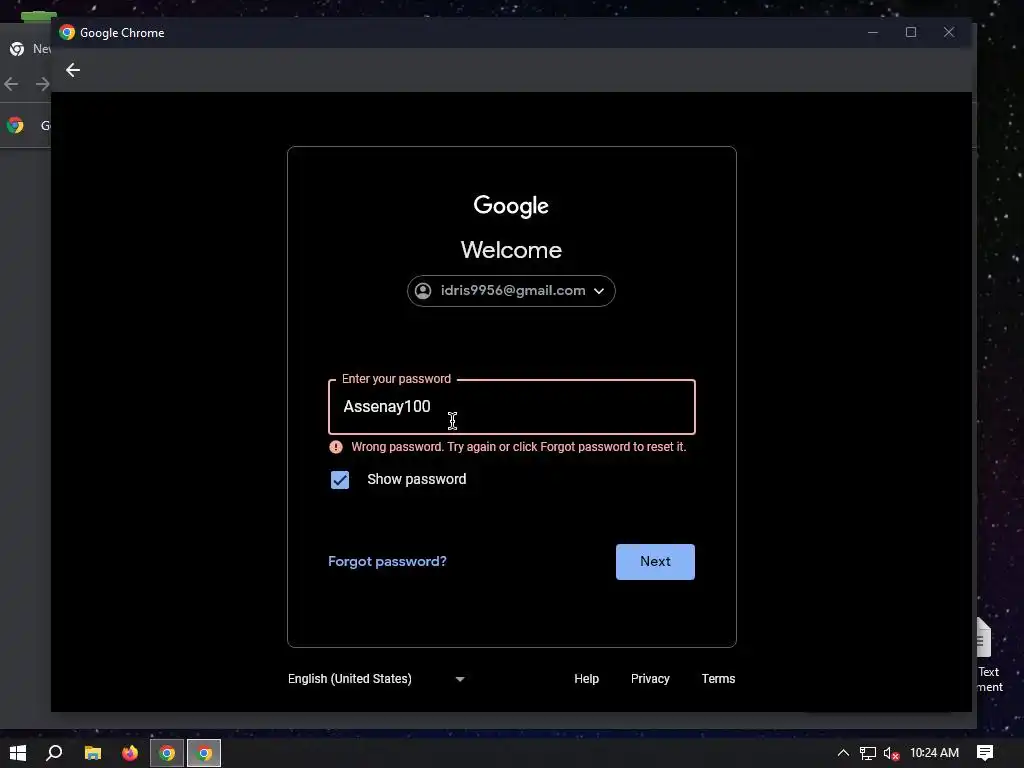This screenshot has width=1024, height=768.
Task: Uncheck the Show password checkbox
Action: (x=340, y=480)
